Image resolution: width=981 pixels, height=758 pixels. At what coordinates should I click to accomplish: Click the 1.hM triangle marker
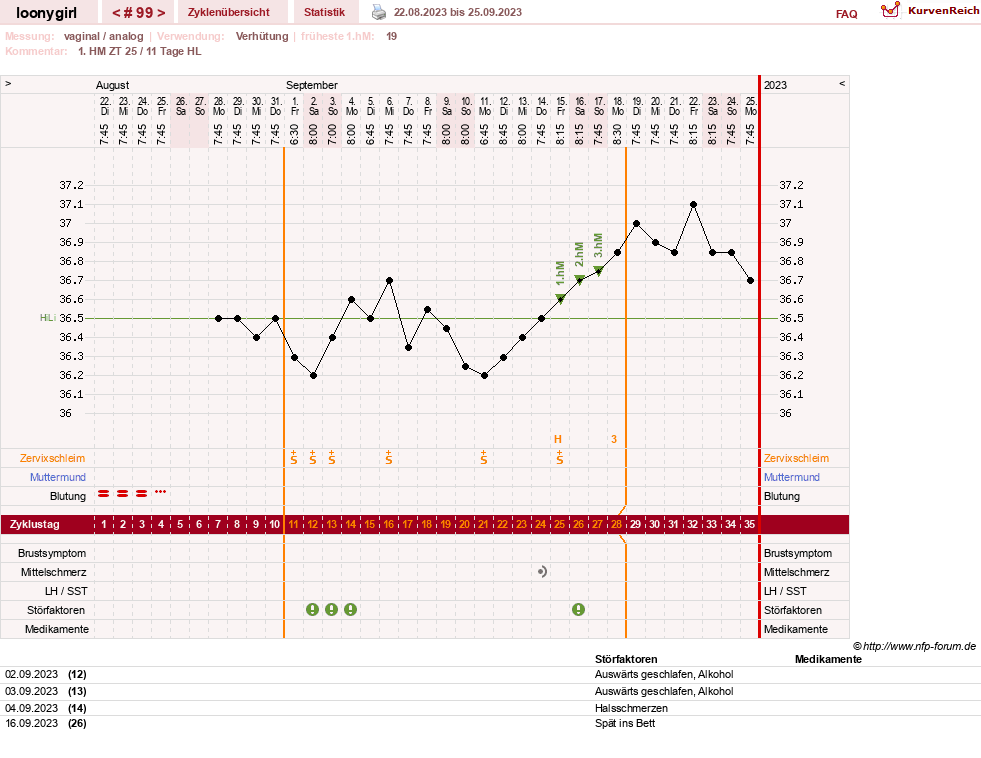pos(561,300)
